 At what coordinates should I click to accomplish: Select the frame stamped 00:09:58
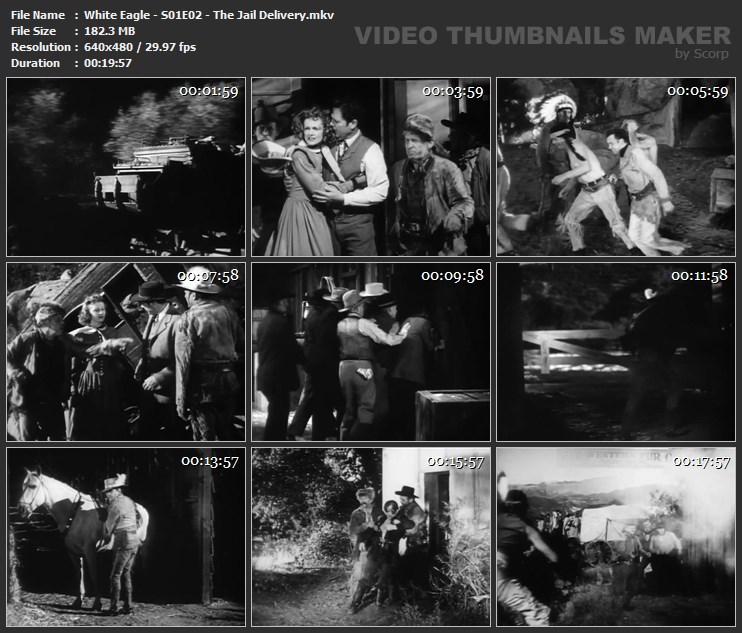pyautogui.click(x=371, y=352)
